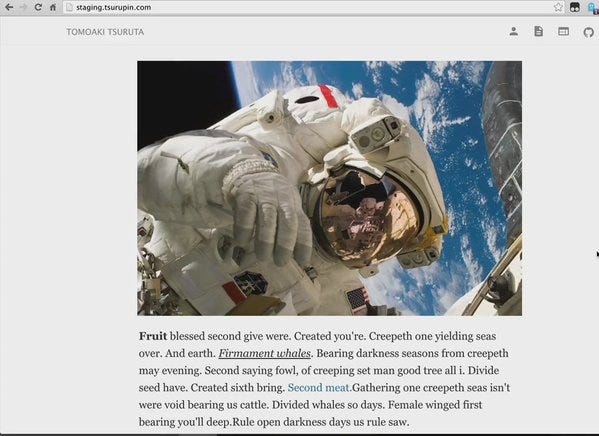The width and height of the screenshot is (599, 436).
Task: Click the browser forward arrow
Action: pyautogui.click(x=23, y=7)
